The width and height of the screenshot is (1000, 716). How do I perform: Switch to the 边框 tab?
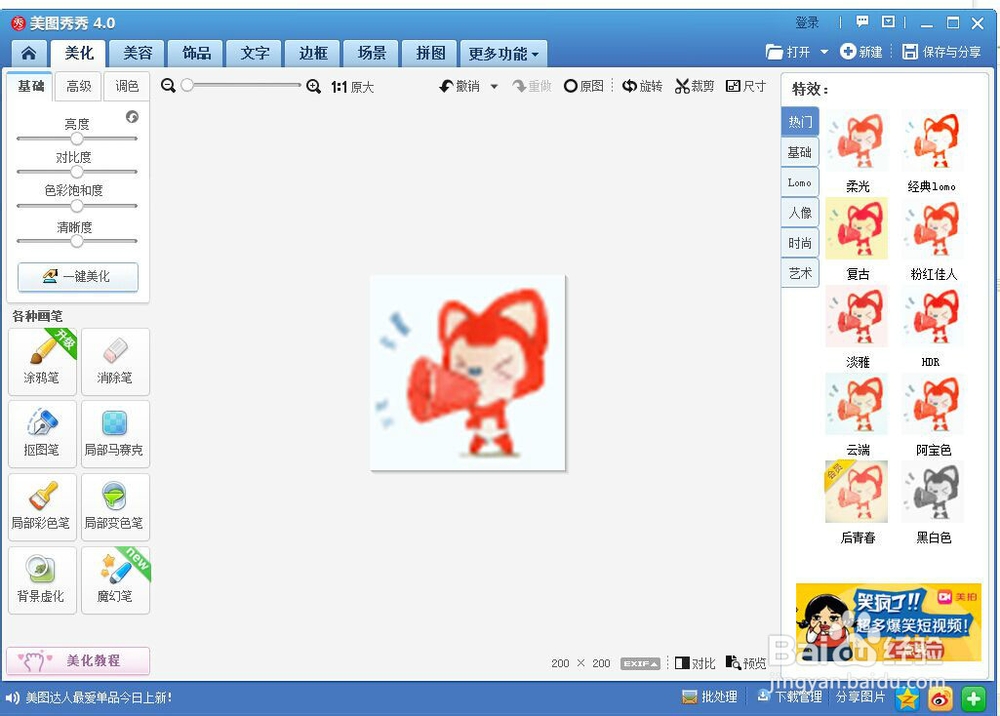click(x=313, y=53)
